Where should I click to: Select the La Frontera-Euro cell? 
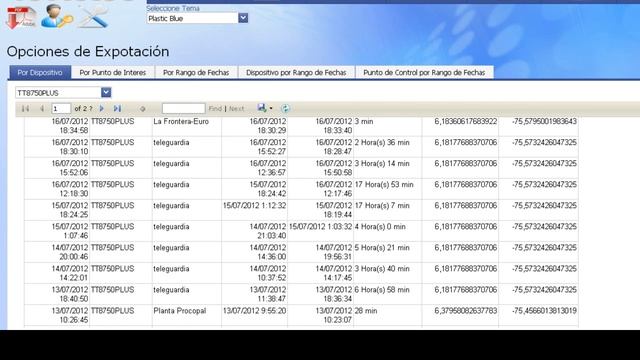point(187,126)
